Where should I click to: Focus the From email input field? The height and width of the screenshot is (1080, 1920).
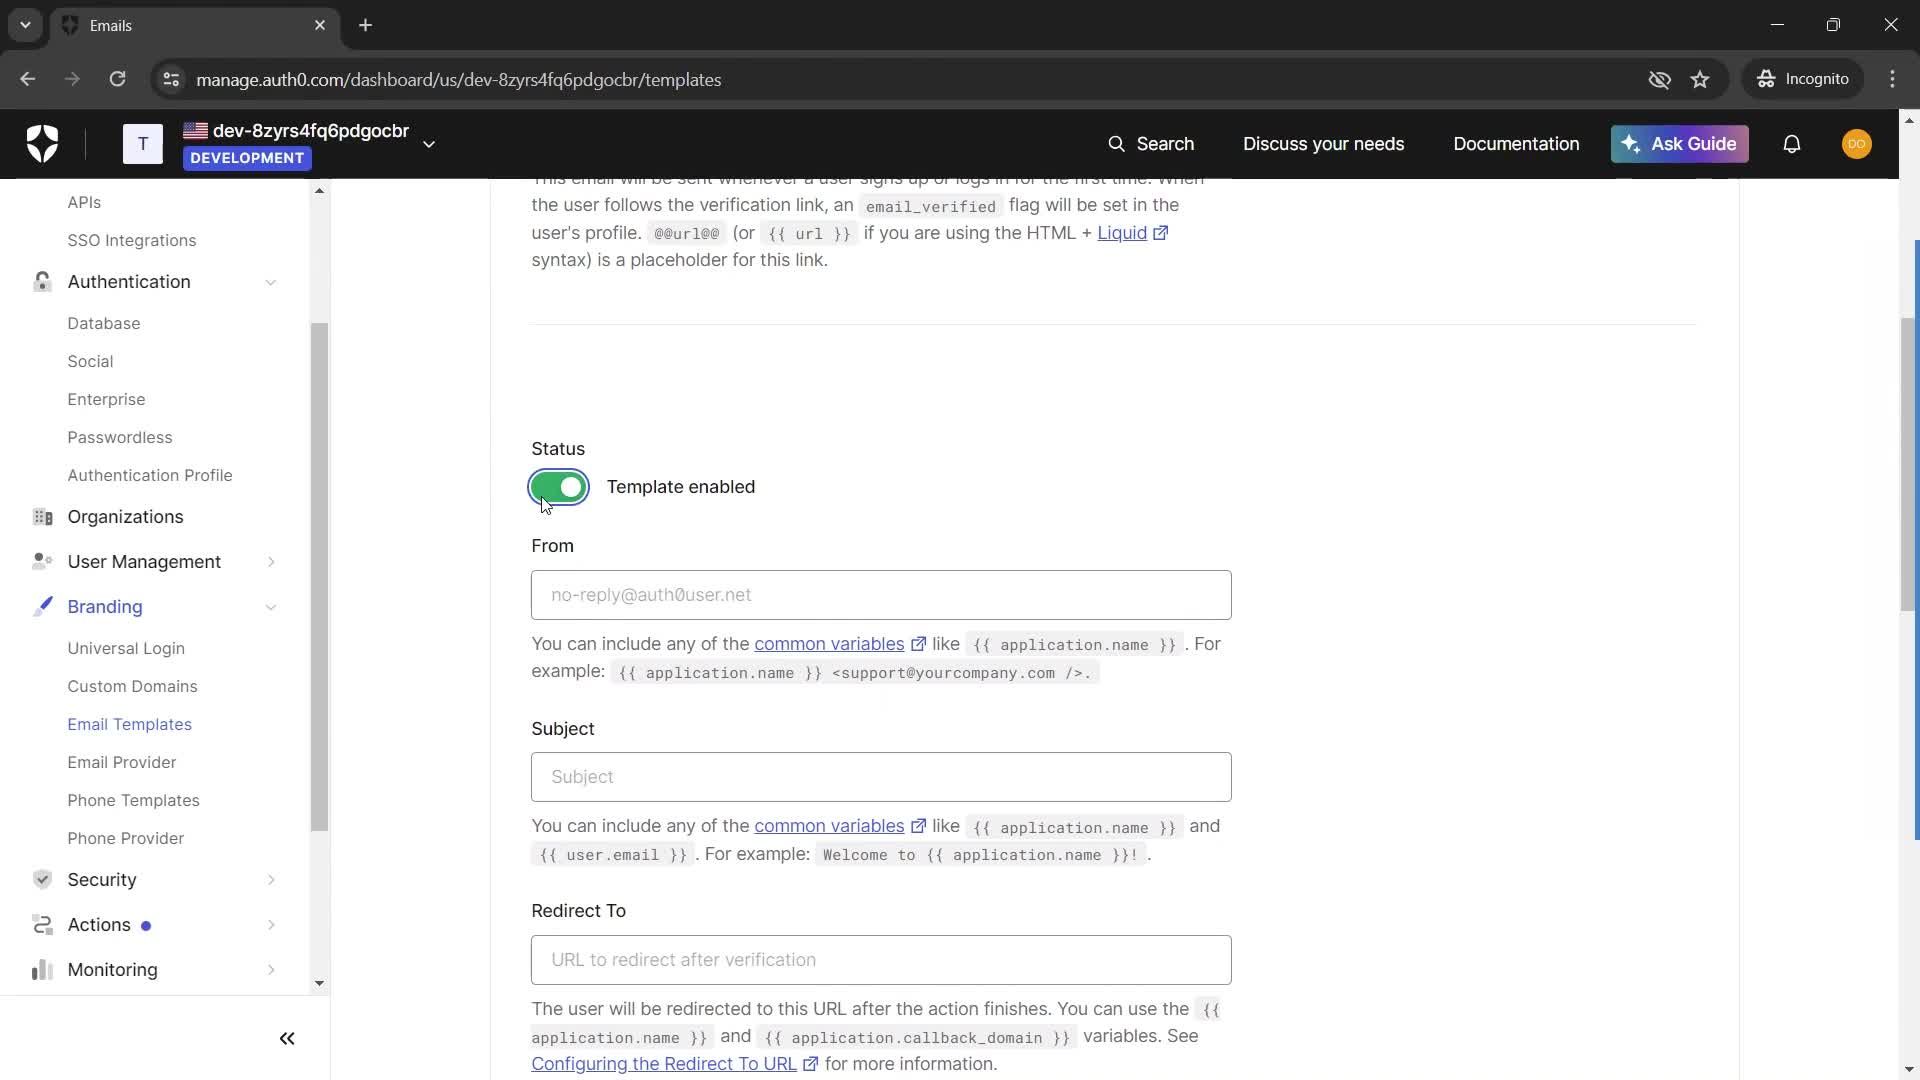pyautogui.click(x=881, y=595)
